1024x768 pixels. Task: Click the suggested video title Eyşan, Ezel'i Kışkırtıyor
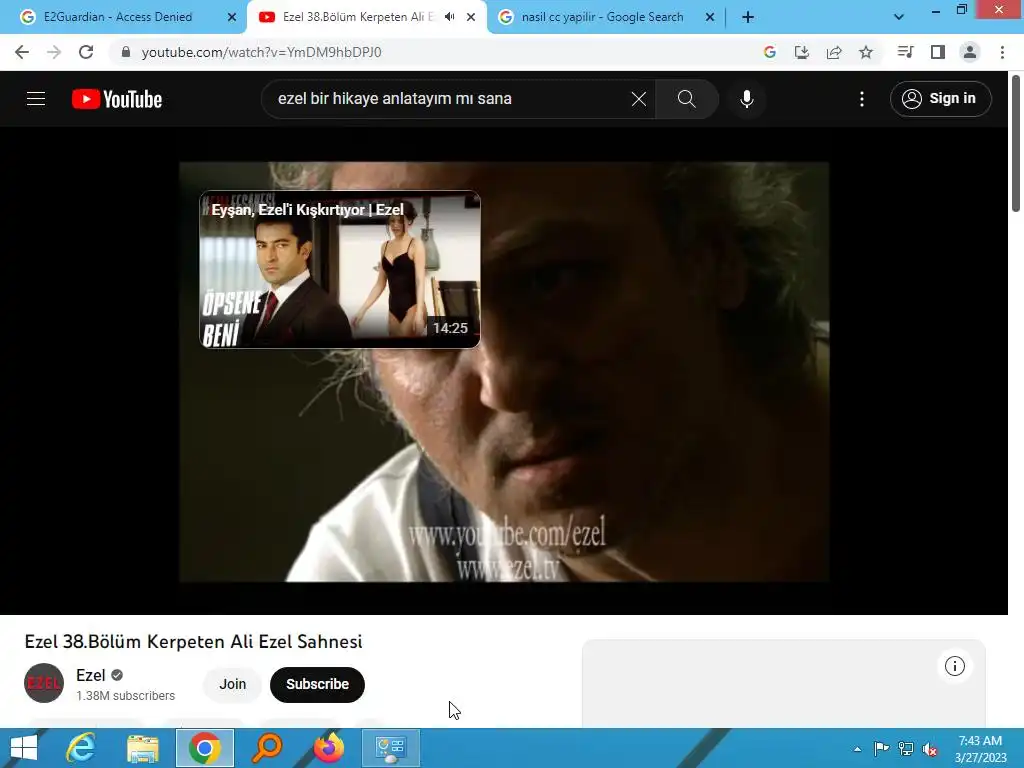pos(308,210)
